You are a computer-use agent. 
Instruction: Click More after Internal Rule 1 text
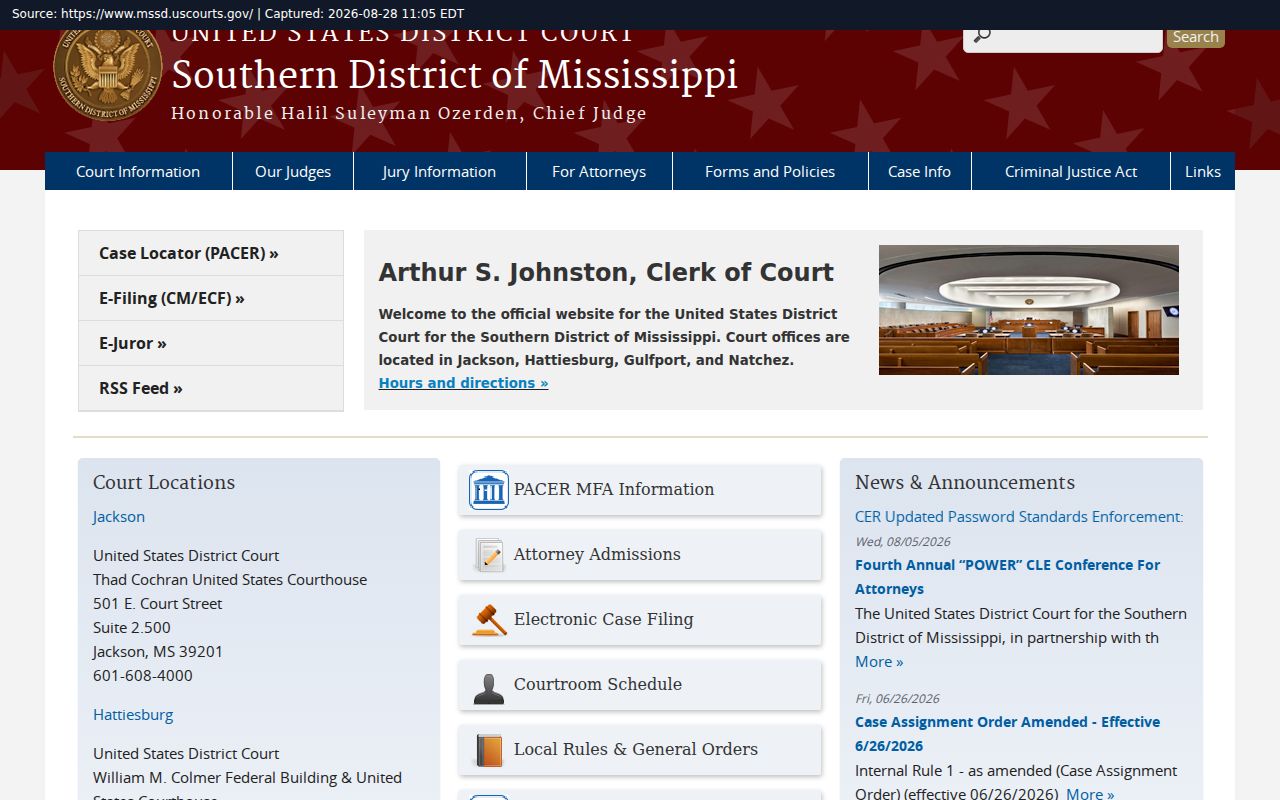(1090, 794)
